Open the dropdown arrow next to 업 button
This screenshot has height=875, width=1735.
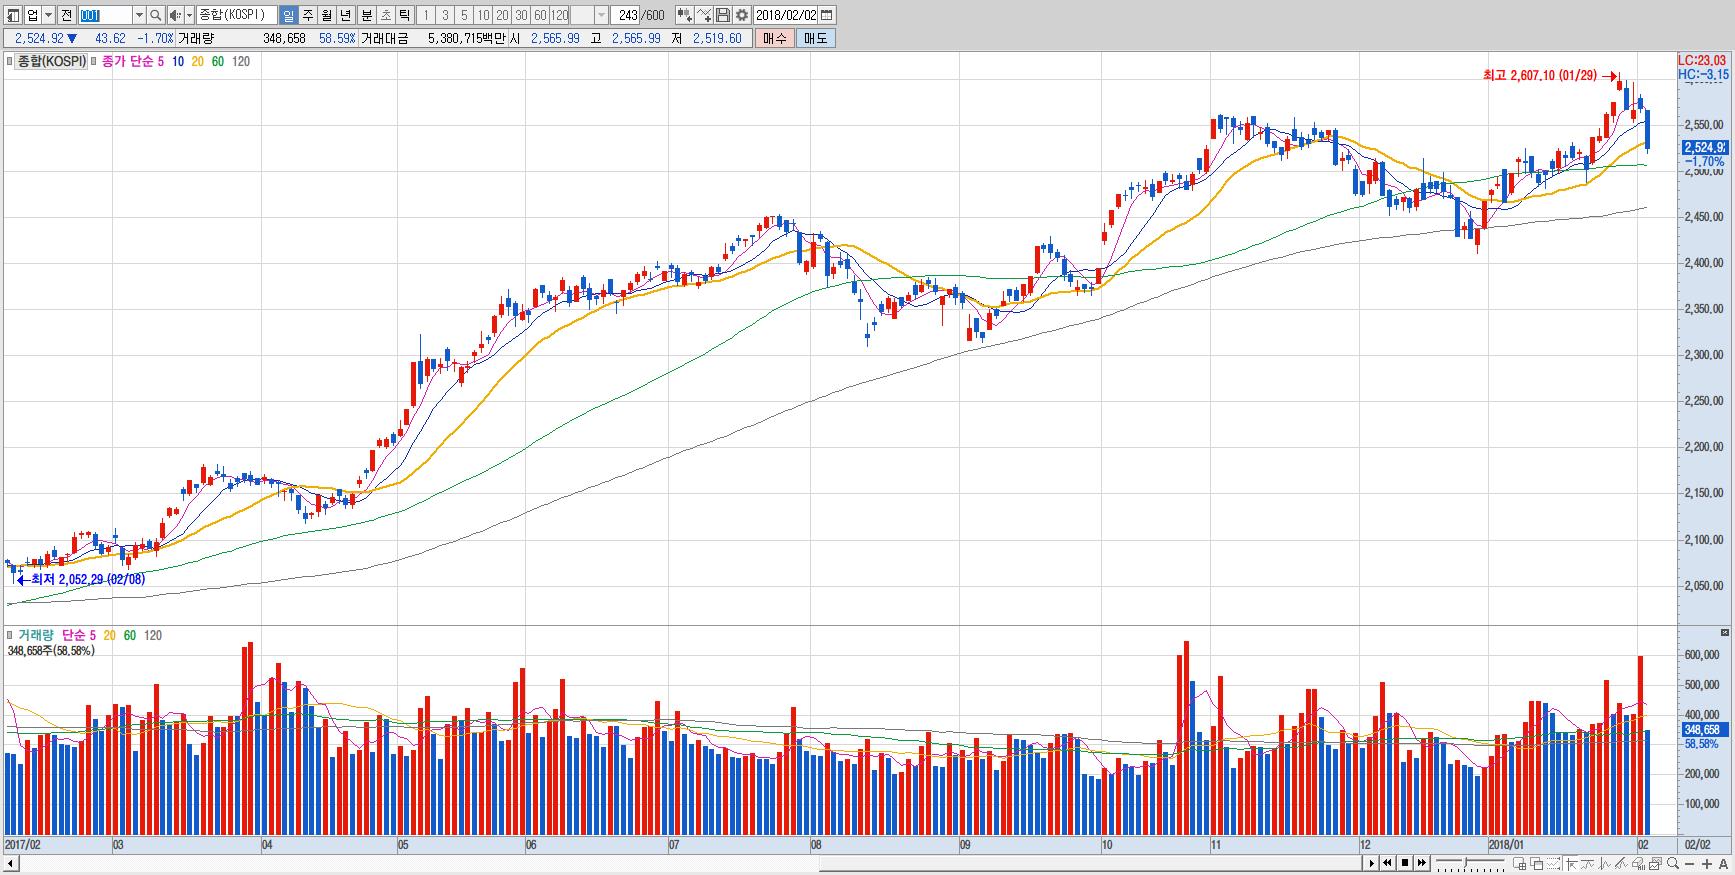point(48,15)
